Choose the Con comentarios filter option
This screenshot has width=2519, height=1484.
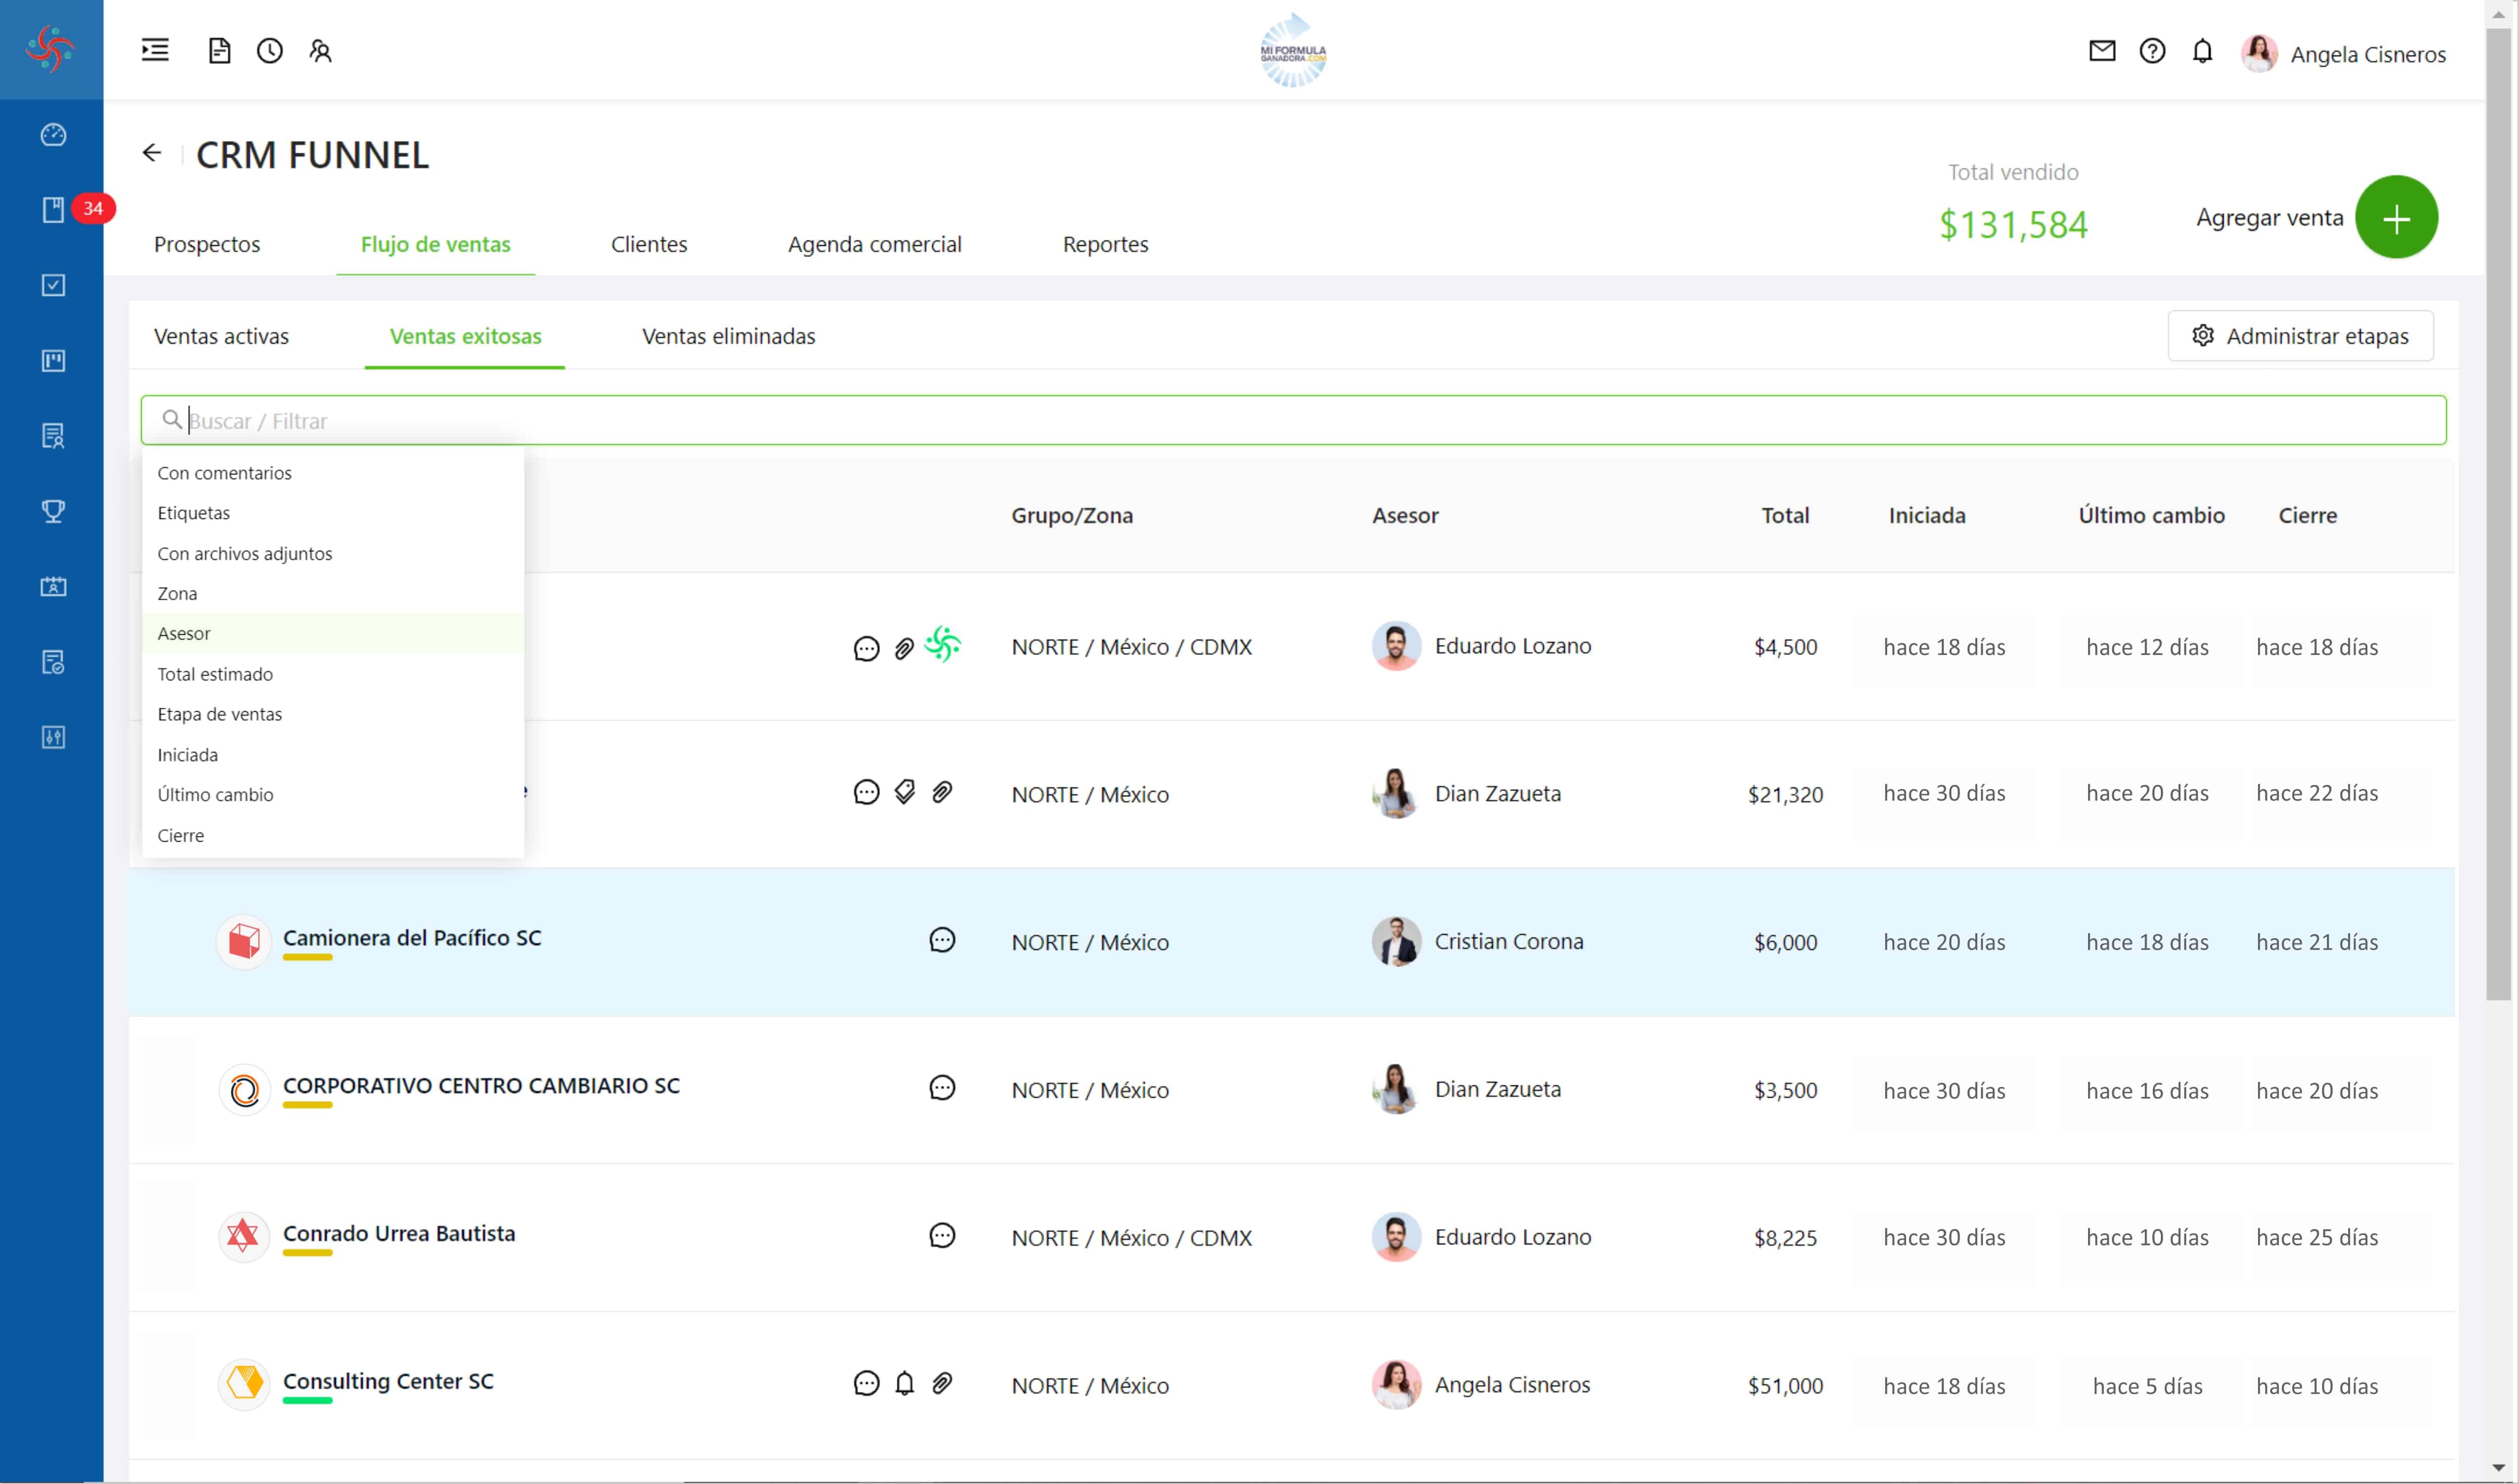pos(333,473)
